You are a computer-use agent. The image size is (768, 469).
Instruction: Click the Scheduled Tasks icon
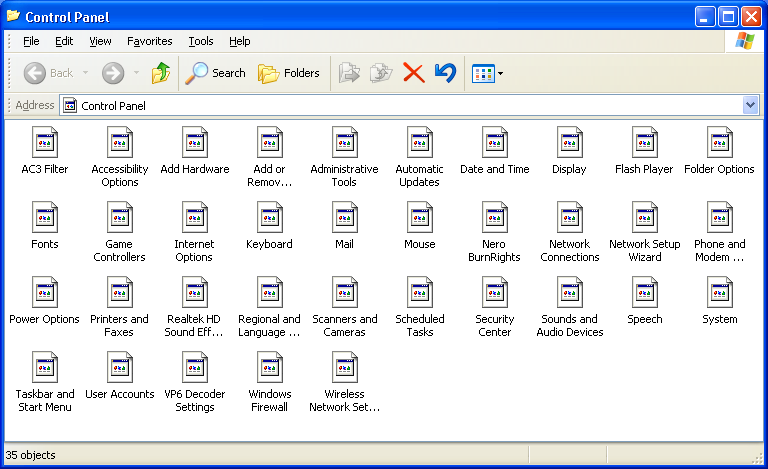point(419,292)
